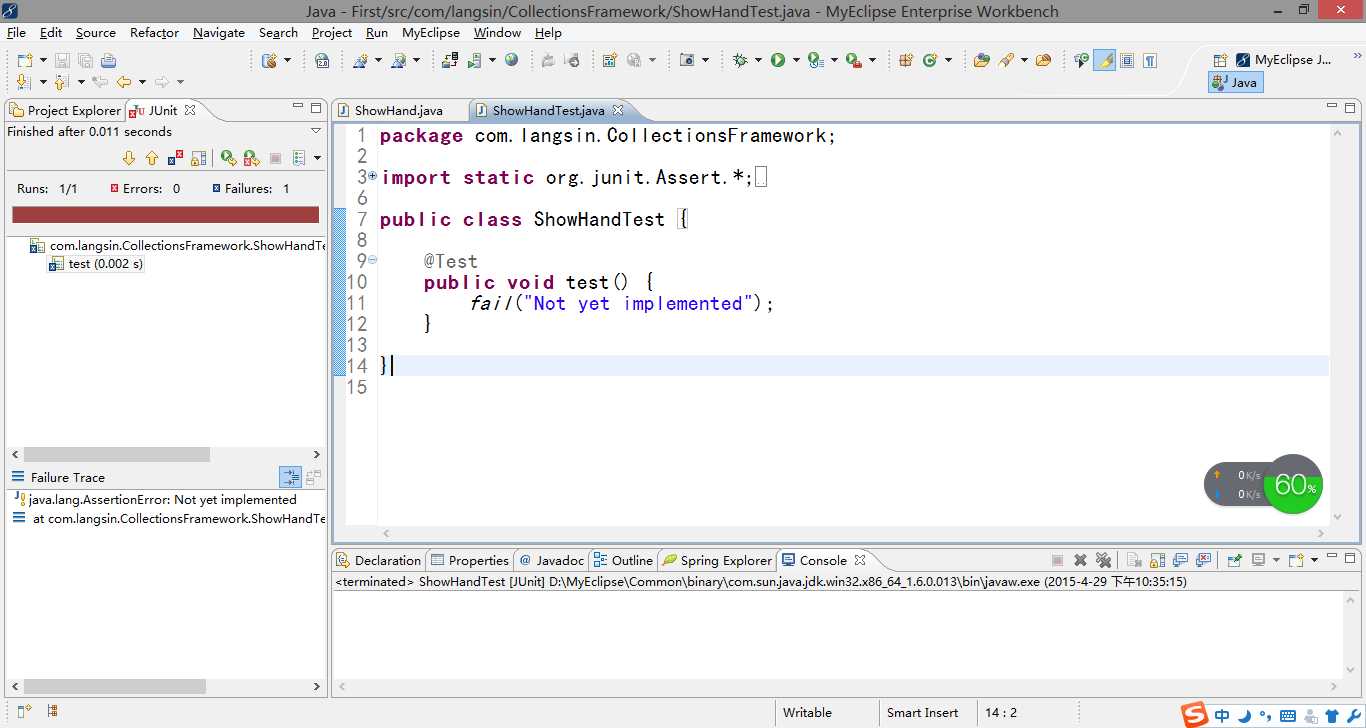Image resolution: width=1366 pixels, height=728 pixels.
Task: Open the Run button dropdown arrow
Action: pyautogui.click(x=796, y=60)
